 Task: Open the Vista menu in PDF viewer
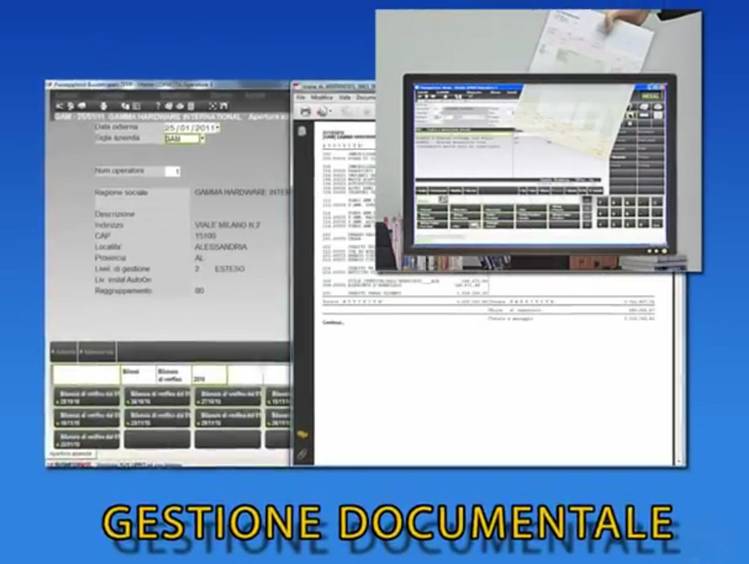click(x=344, y=98)
